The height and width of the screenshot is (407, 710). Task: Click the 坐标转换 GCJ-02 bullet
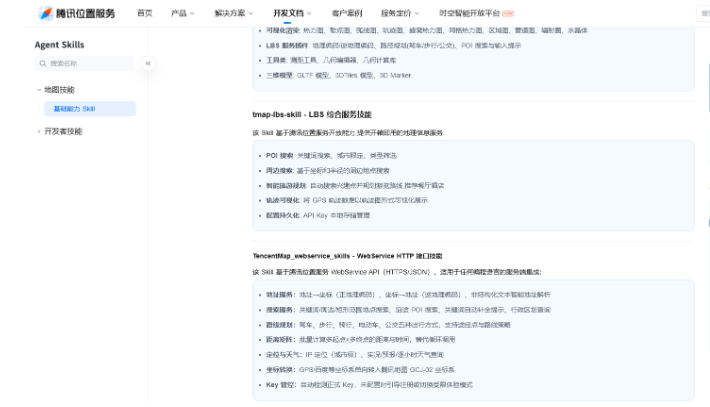(360, 370)
